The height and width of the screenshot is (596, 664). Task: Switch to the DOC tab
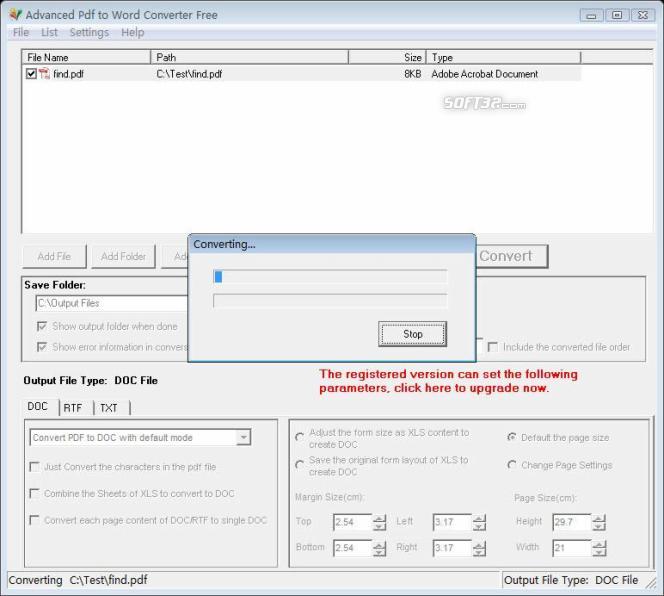tap(37, 406)
